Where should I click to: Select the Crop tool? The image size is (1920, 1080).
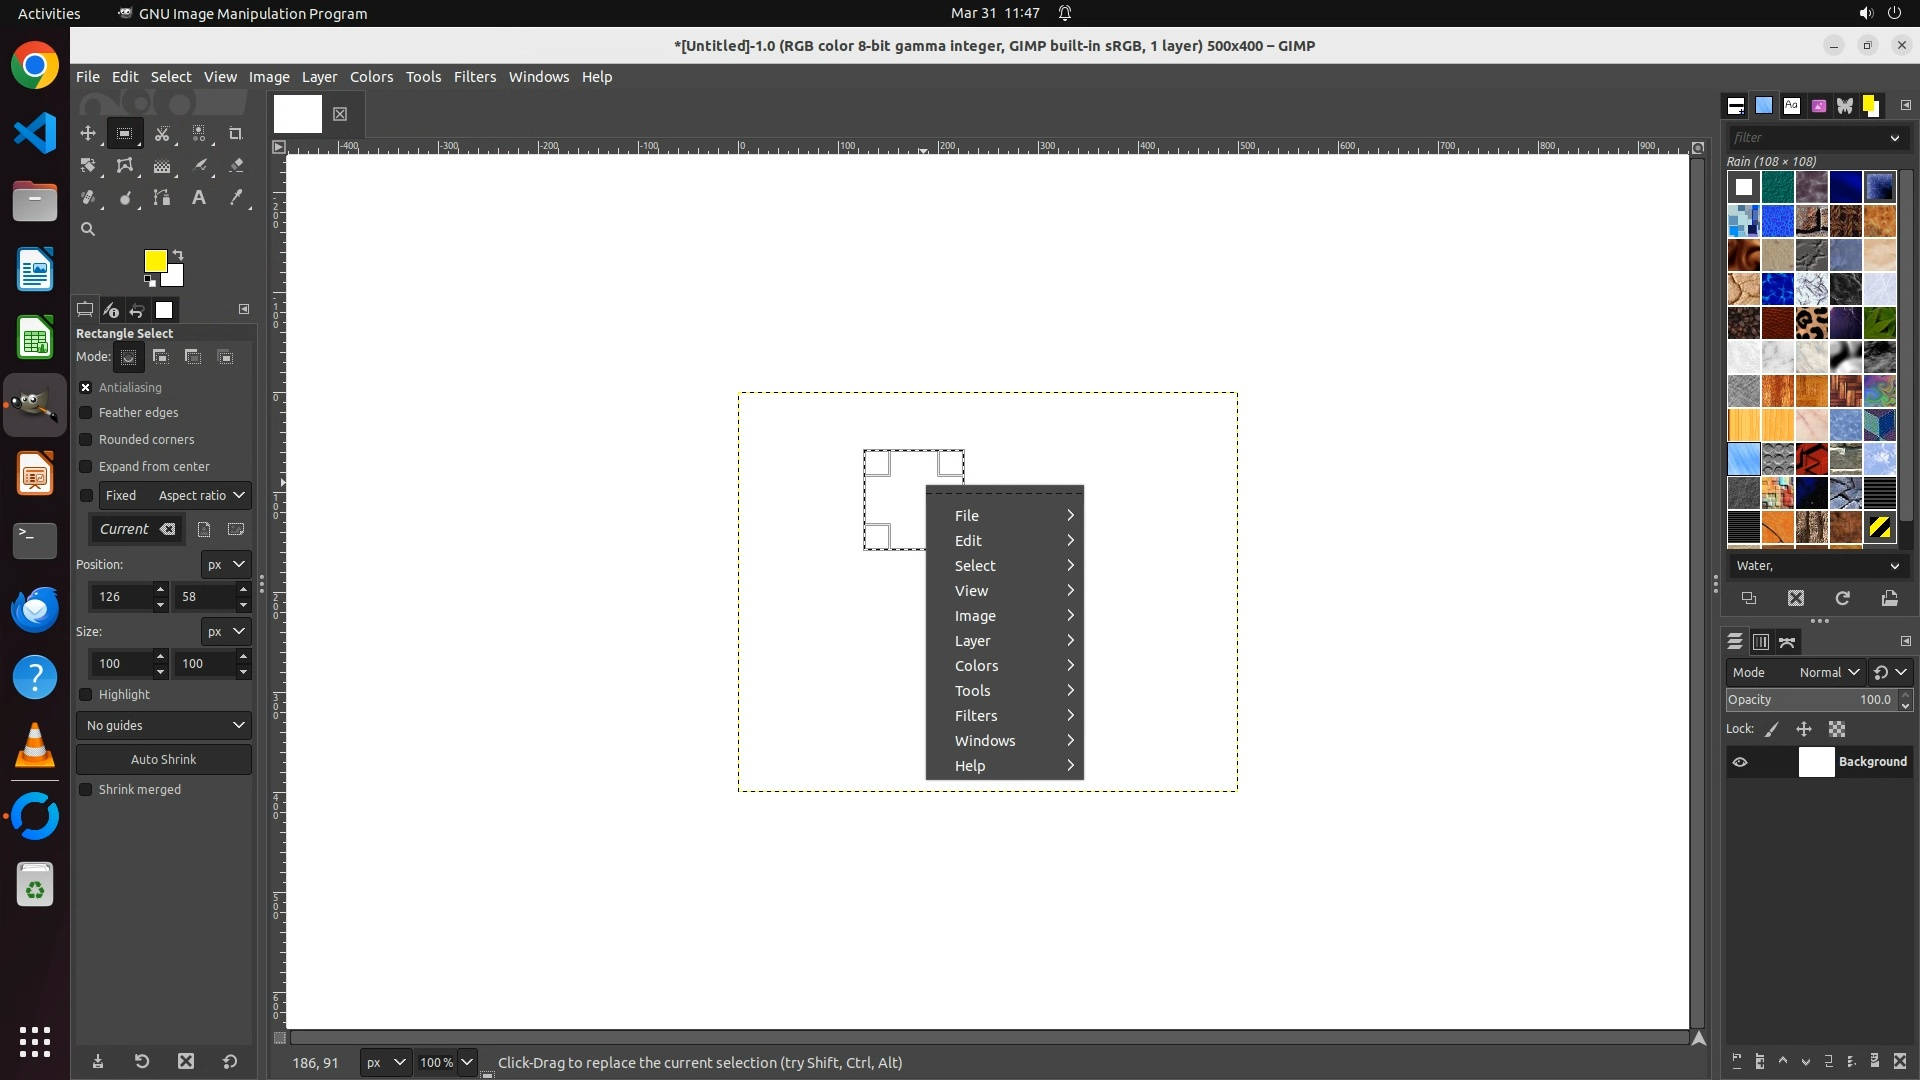point(236,133)
